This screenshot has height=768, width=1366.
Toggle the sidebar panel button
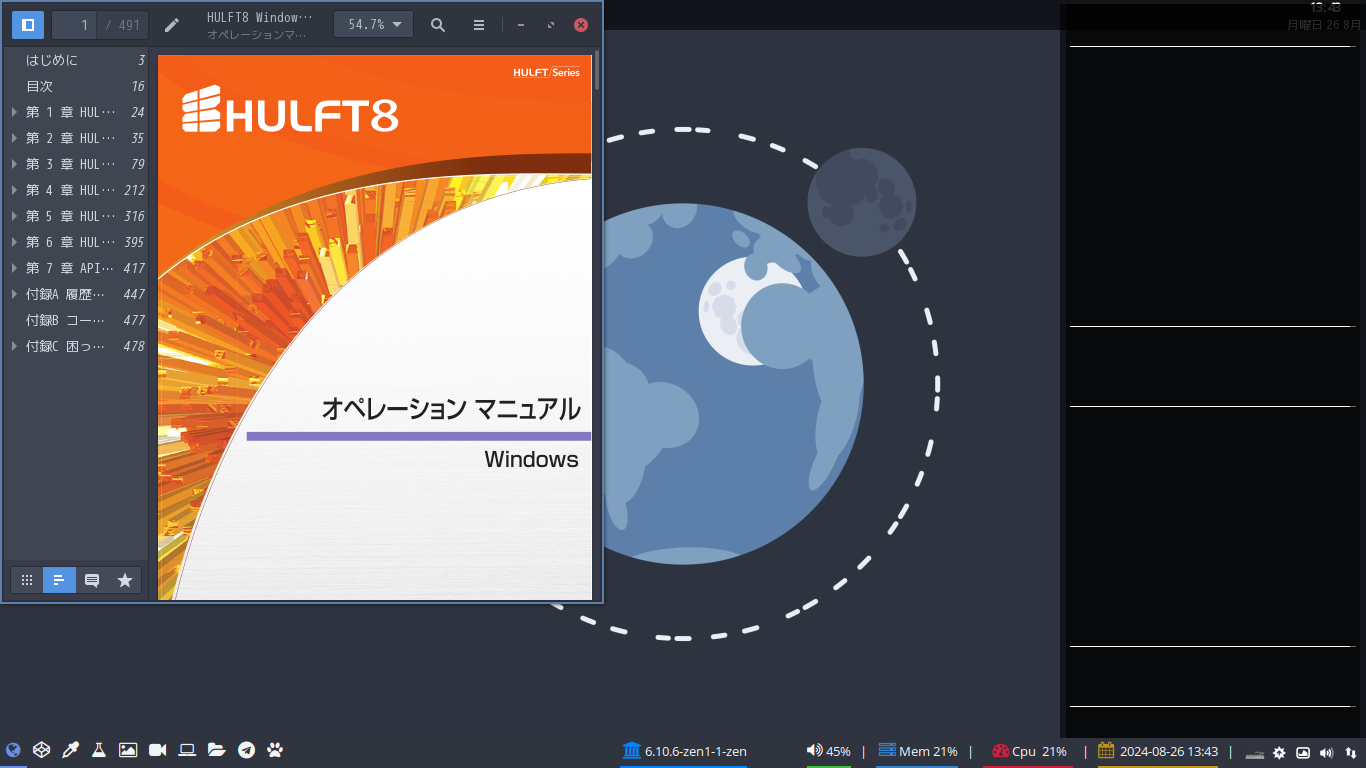pos(28,25)
